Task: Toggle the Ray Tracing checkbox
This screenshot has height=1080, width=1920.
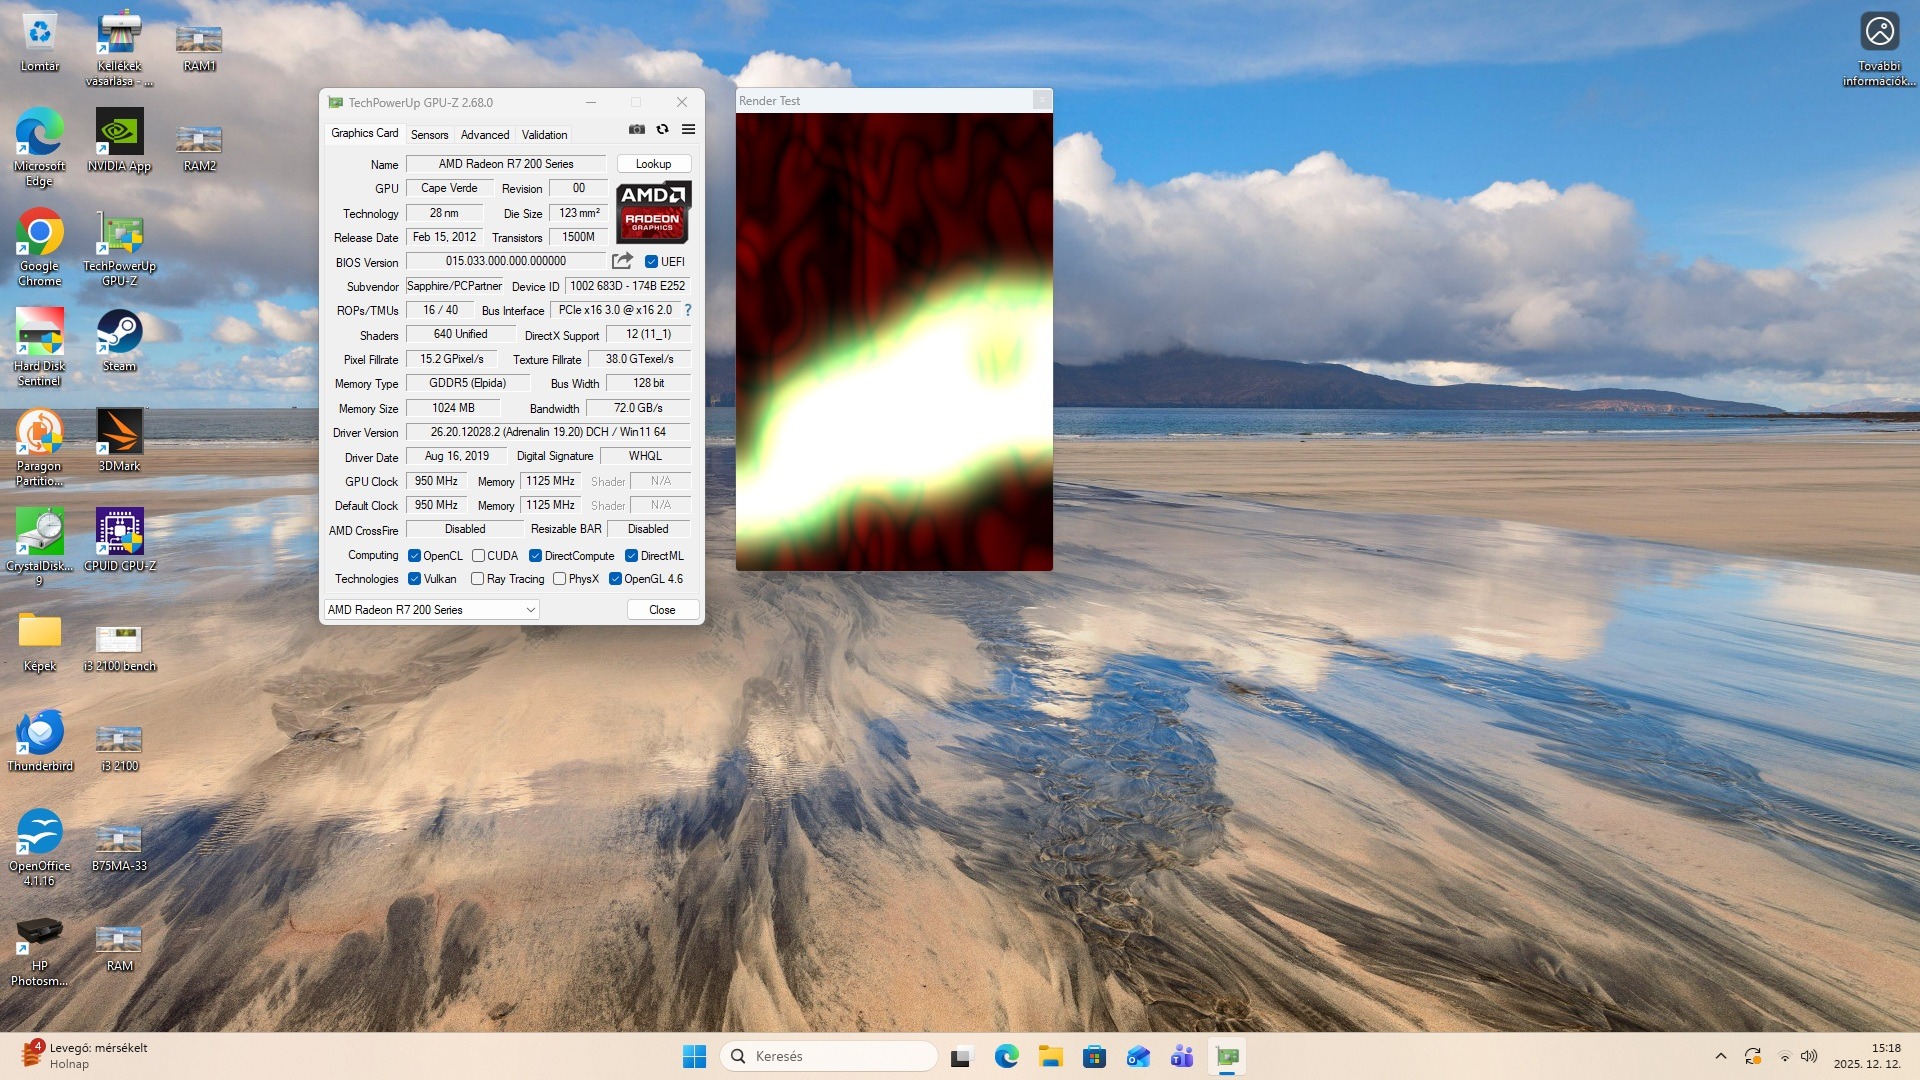Action: pyautogui.click(x=478, y=579)
